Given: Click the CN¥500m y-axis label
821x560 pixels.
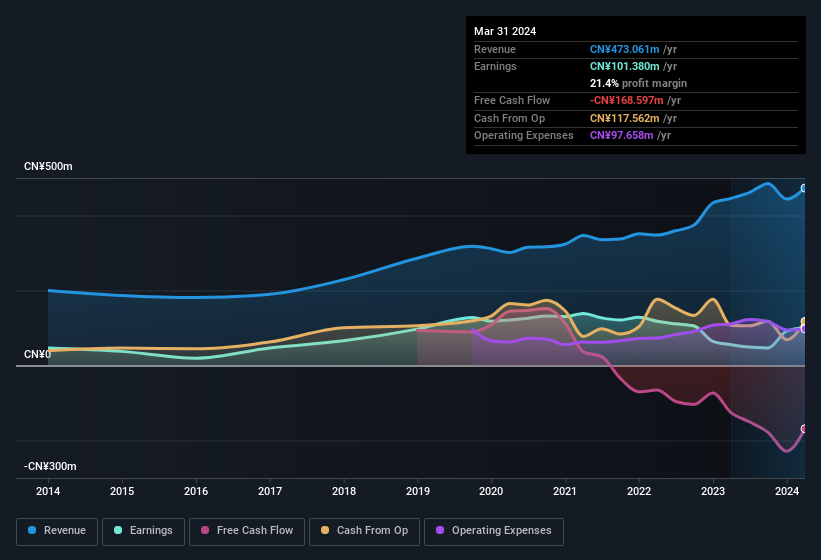Looking at the screenshot, I should point(48,166).
